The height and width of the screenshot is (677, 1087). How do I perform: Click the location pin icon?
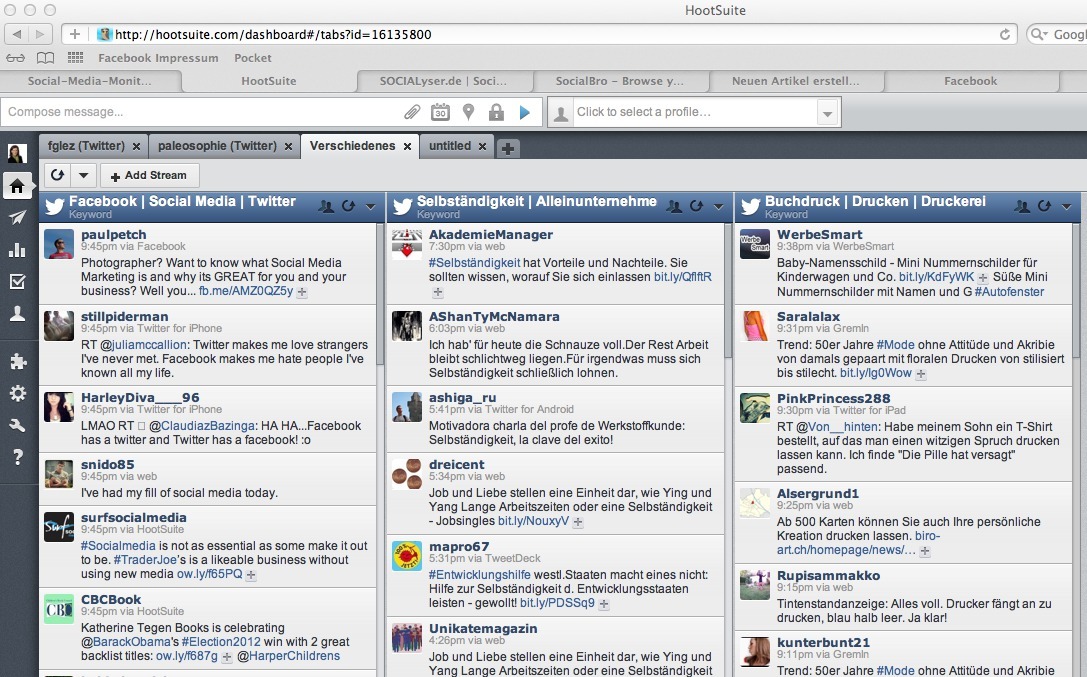468,112
